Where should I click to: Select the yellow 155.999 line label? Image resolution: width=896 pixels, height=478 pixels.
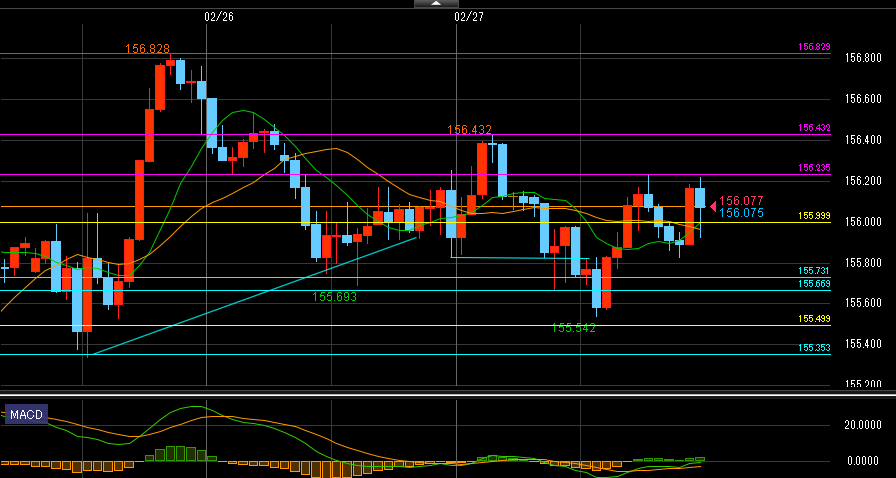tap(814, 216)
